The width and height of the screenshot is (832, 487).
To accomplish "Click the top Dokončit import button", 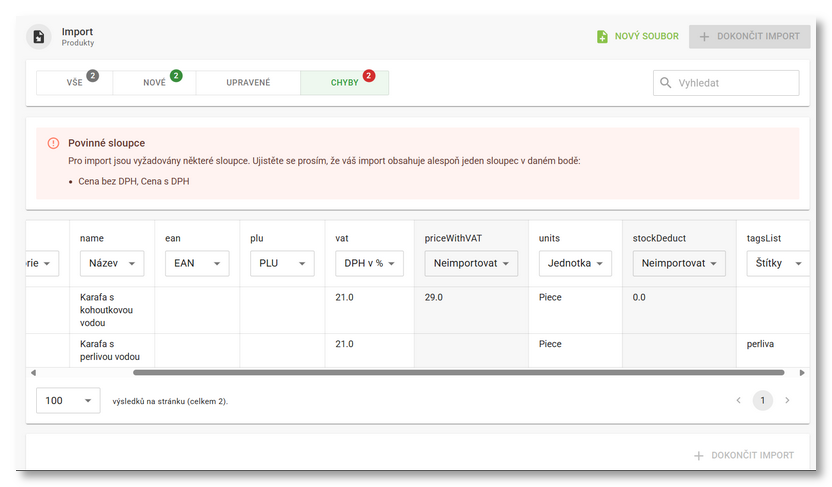I will click(749, 37).
